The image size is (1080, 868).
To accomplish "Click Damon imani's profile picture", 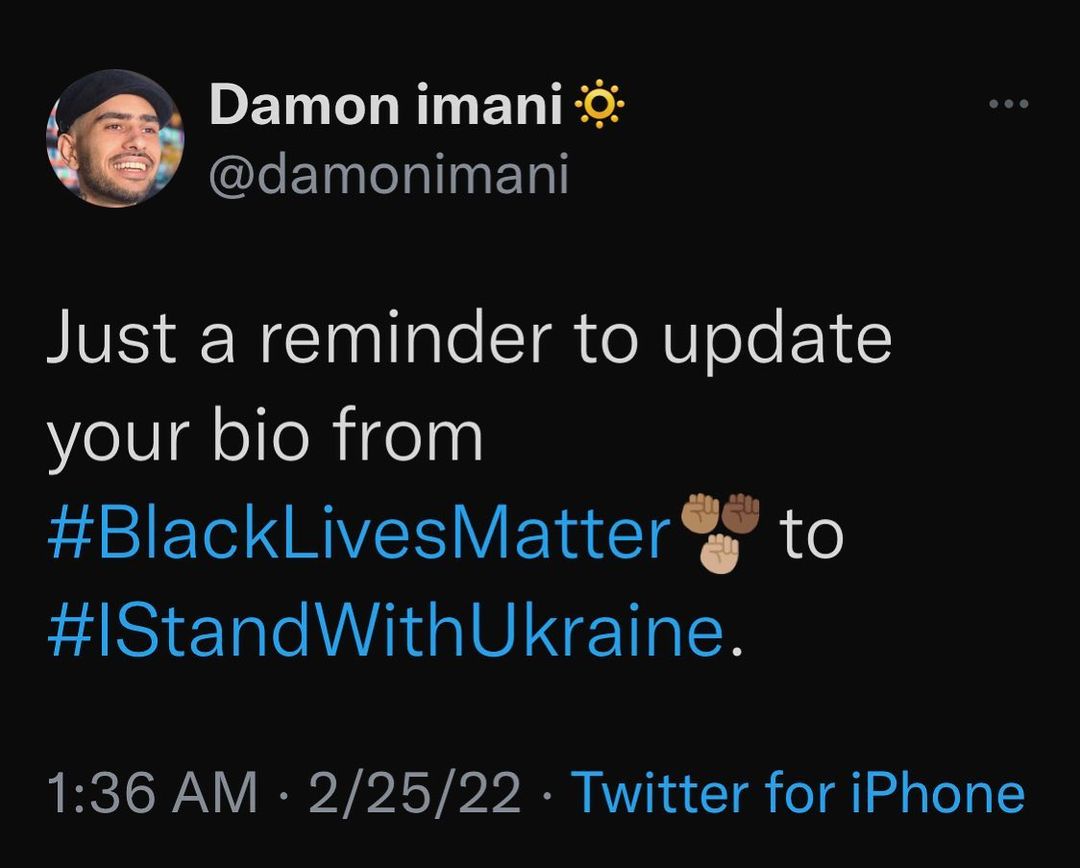I will tap(115, 138).
